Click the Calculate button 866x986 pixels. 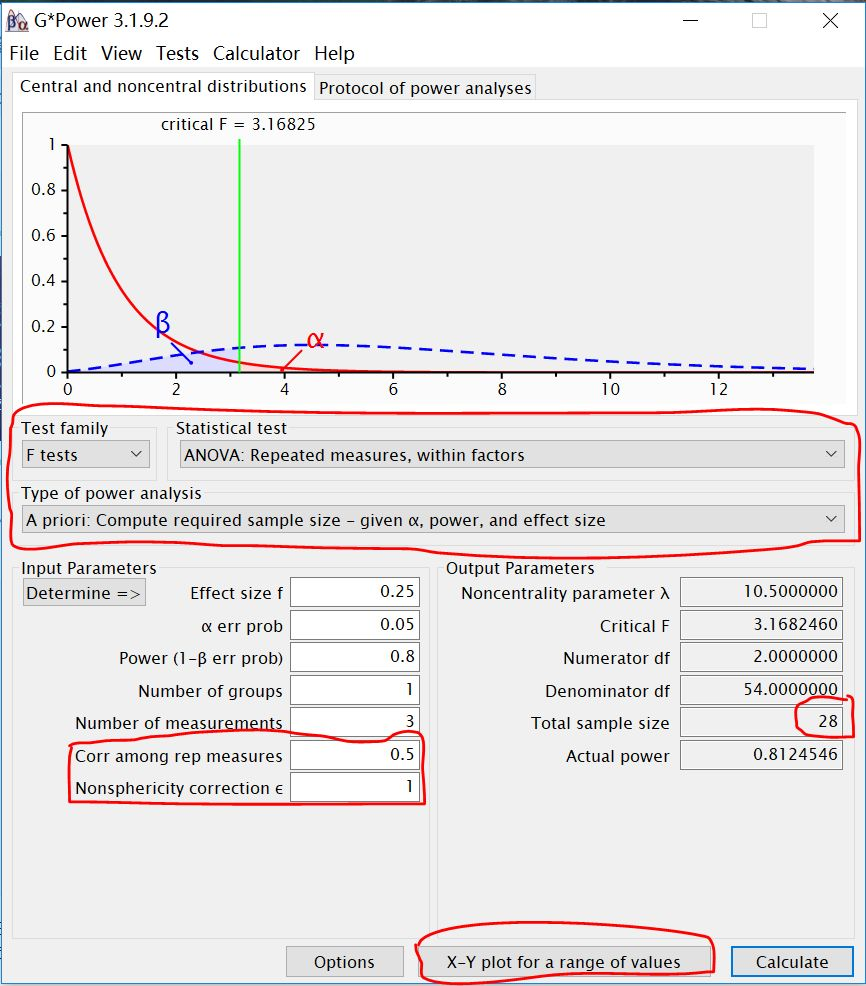coord(792,962)
